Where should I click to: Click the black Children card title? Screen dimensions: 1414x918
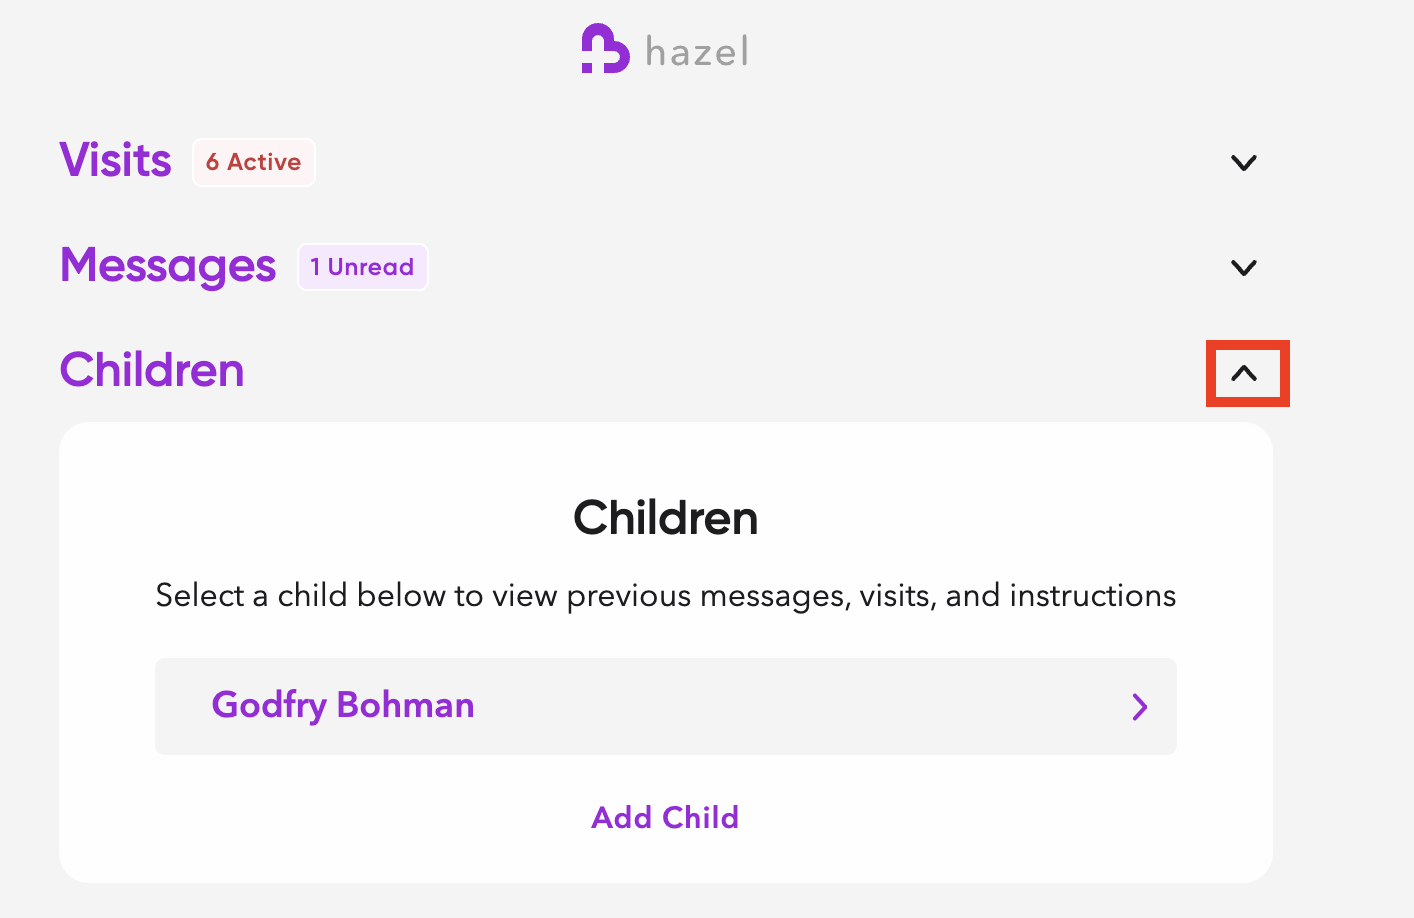665,518
